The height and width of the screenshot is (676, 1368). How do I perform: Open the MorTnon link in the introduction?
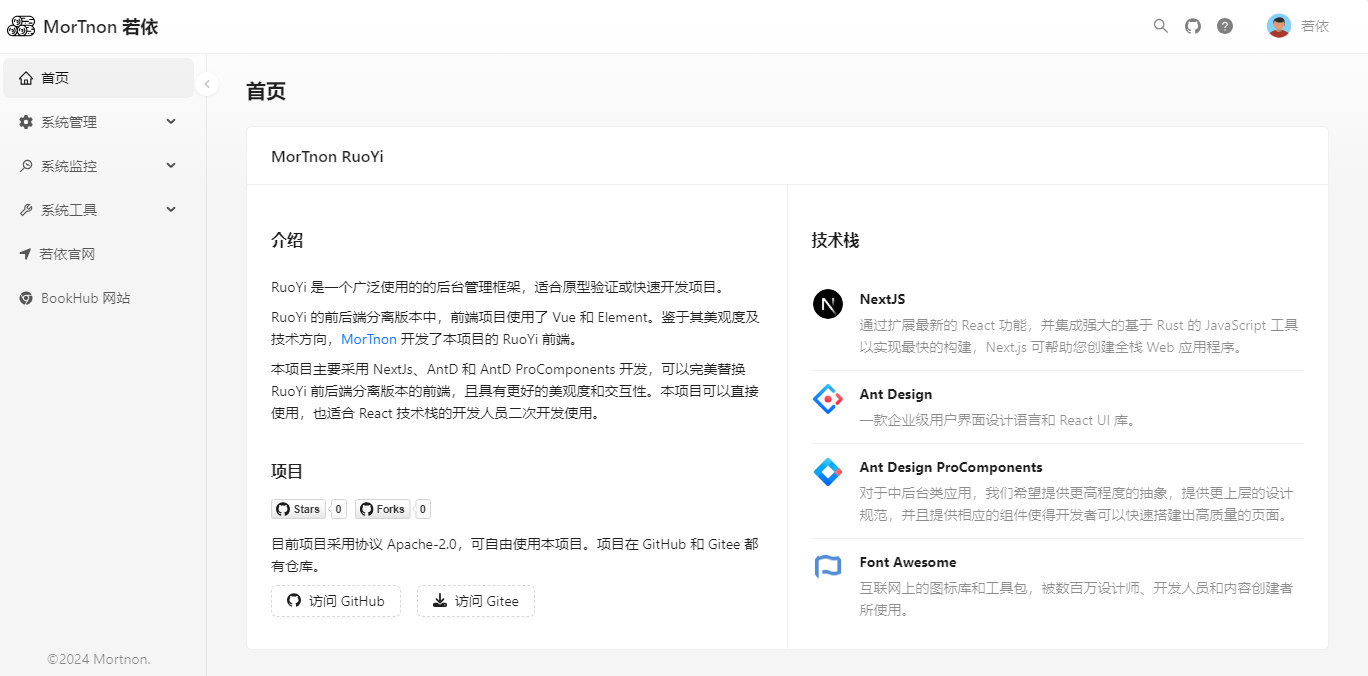[369, 339]
